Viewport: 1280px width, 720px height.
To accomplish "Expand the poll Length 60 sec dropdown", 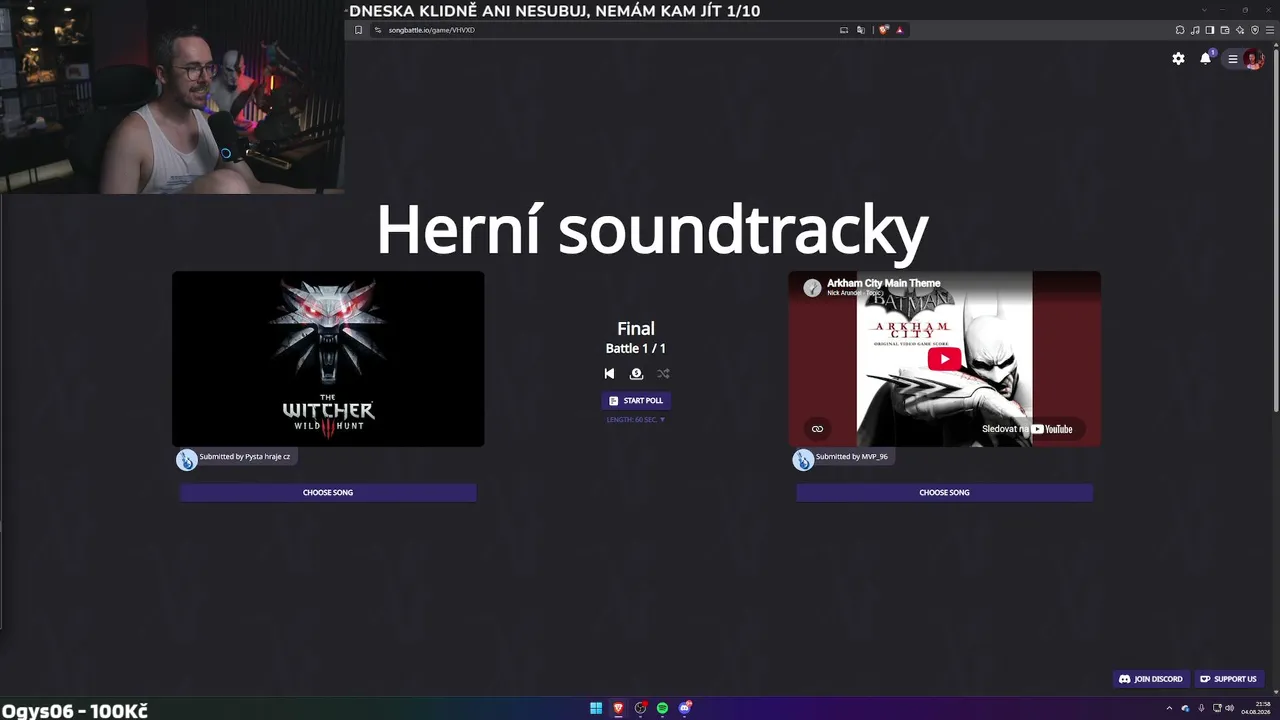I will 636,420.
